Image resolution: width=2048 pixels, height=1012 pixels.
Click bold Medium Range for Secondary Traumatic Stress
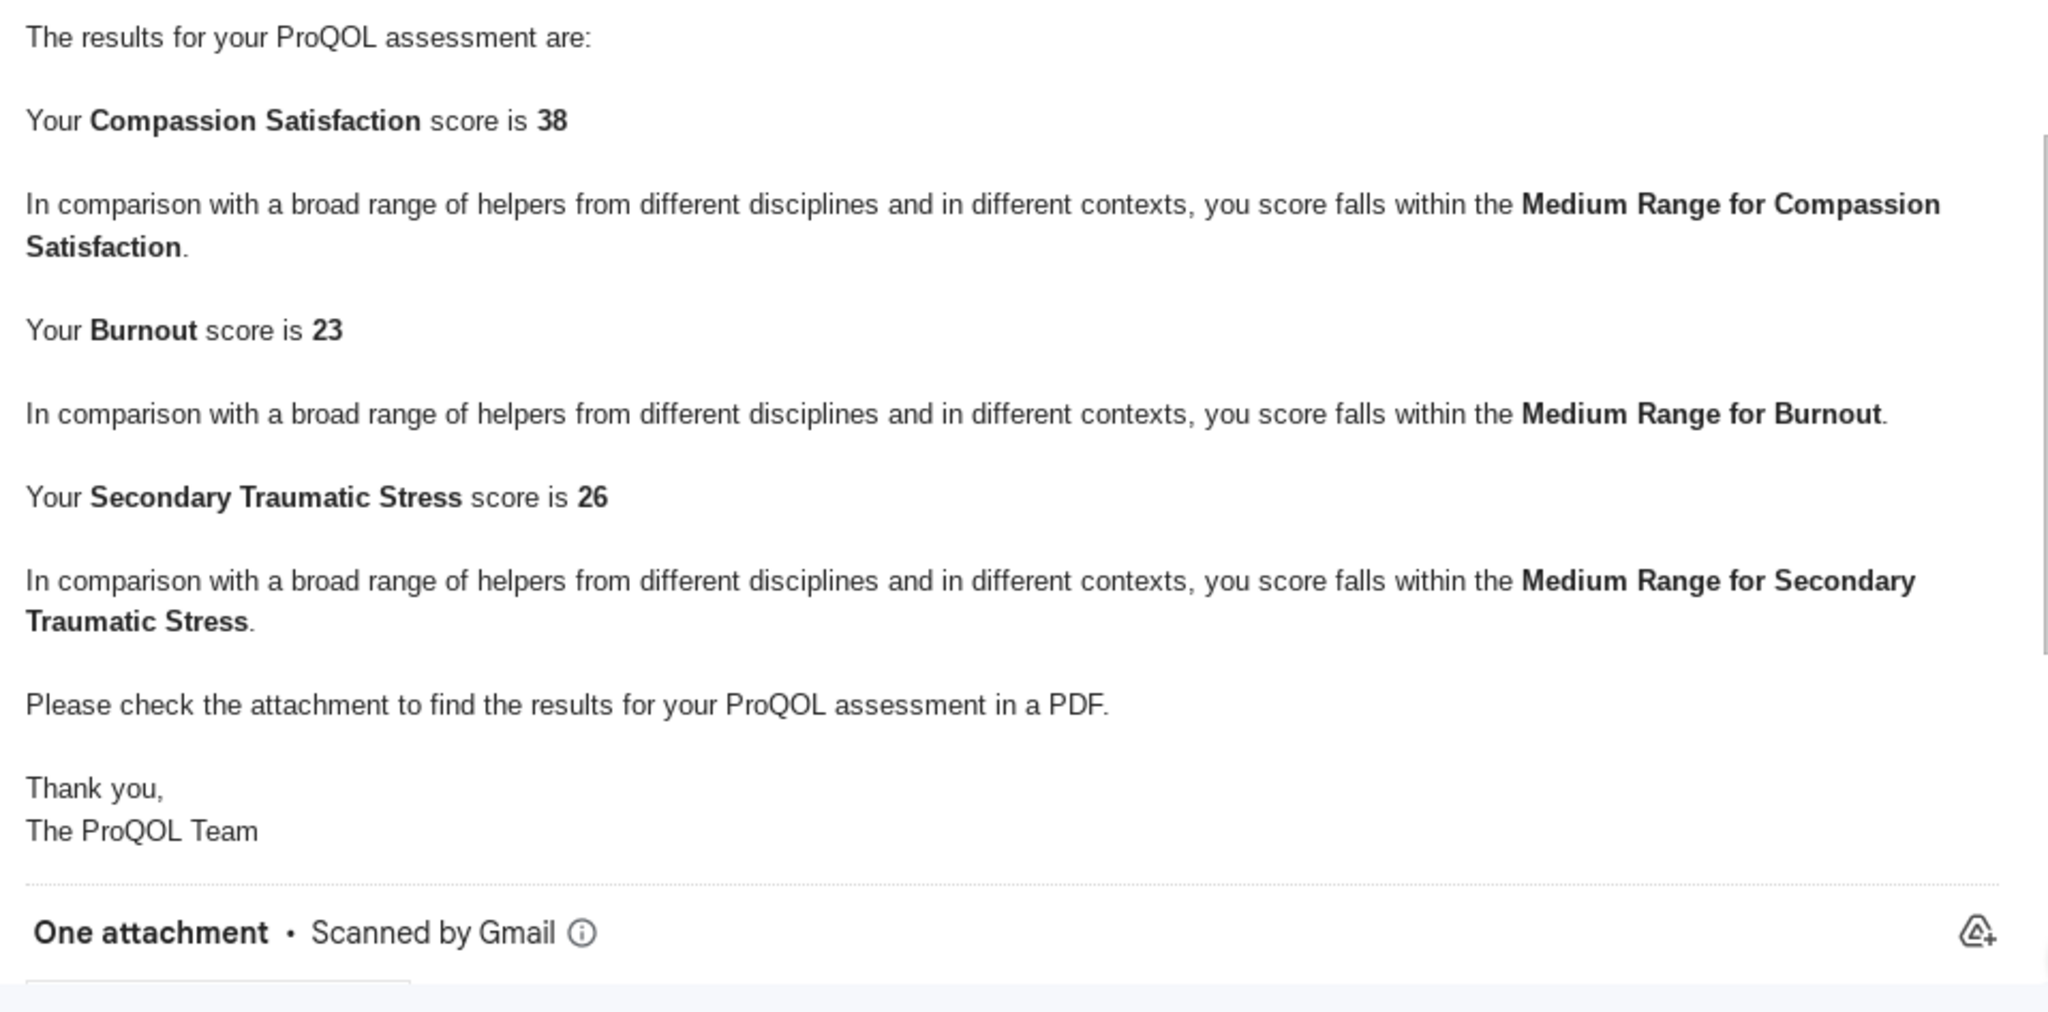point(1717,581)
